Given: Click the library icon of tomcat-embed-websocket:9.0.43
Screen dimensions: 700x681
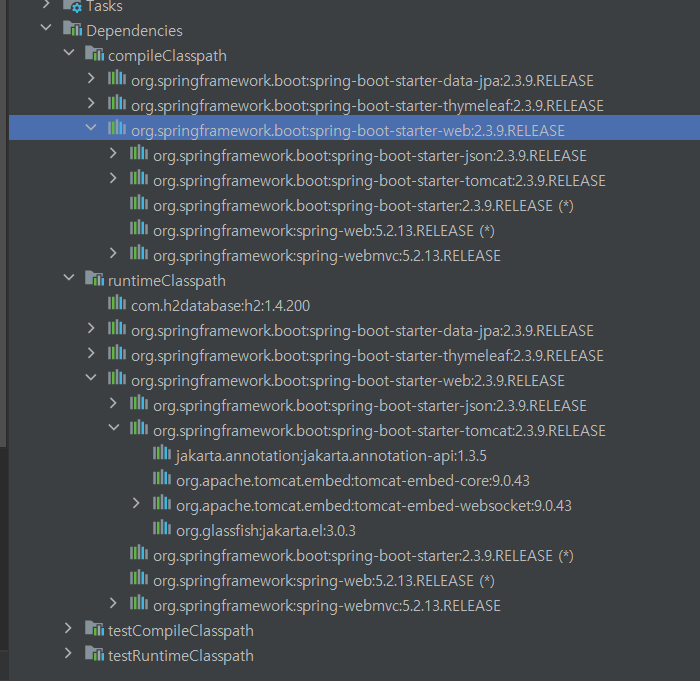Looking at the screenshot, I should (x=162, y=503).
